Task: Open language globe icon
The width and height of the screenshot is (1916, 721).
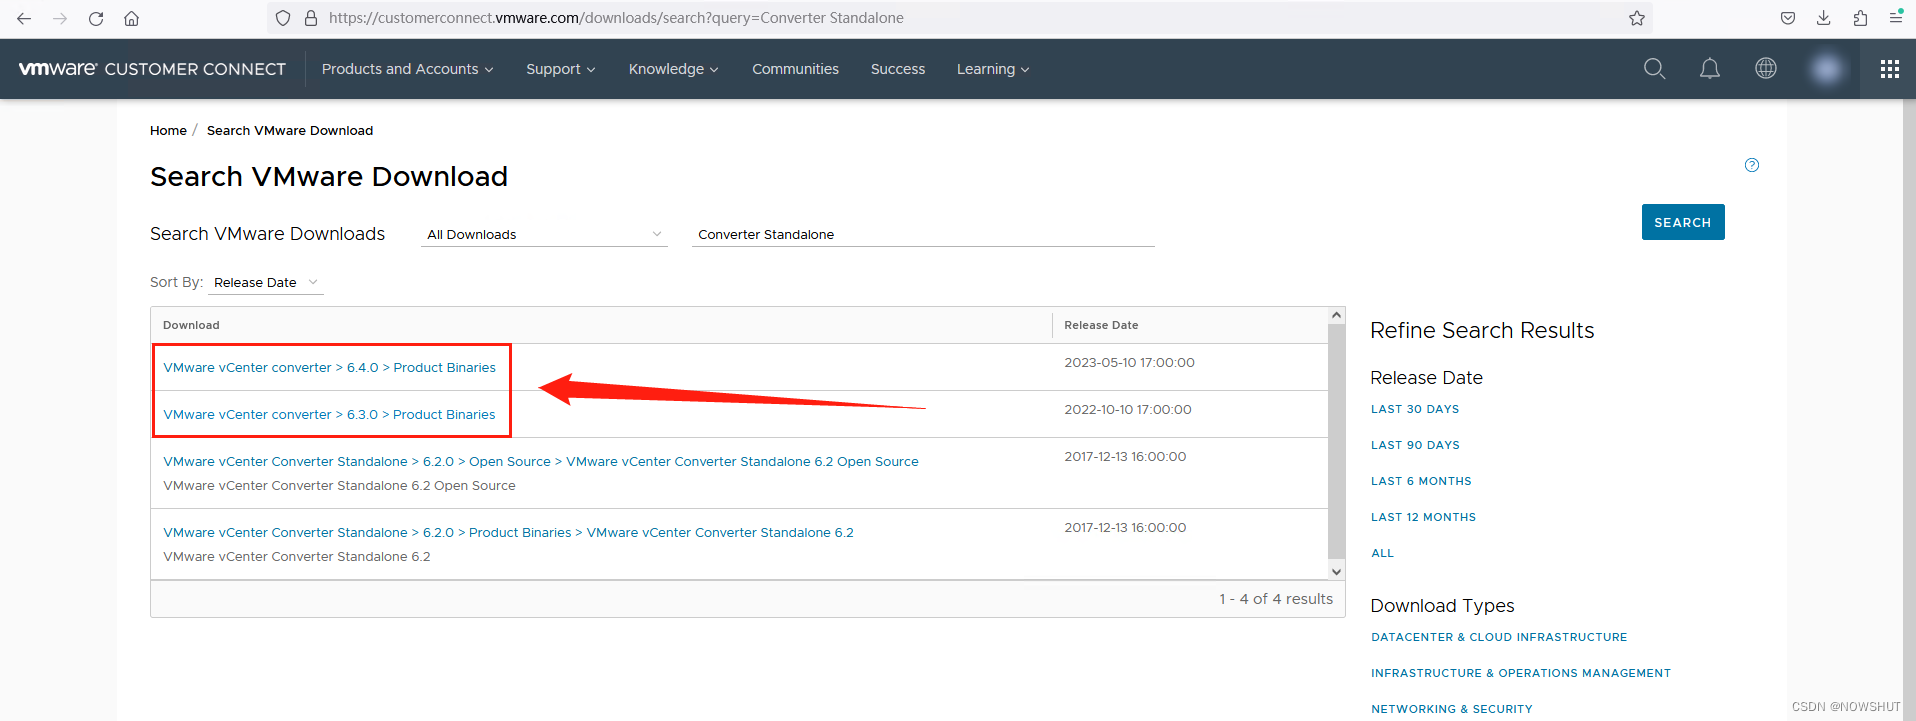Action: pos(1766,68)
